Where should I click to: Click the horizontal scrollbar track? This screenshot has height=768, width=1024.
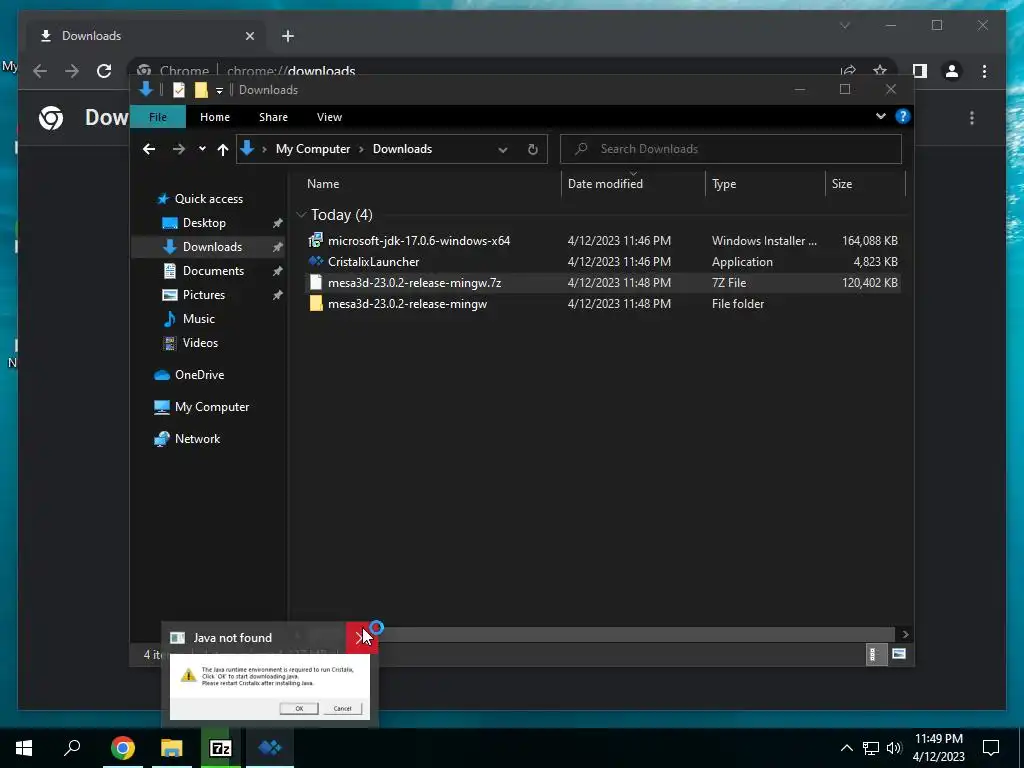point(637,634)
